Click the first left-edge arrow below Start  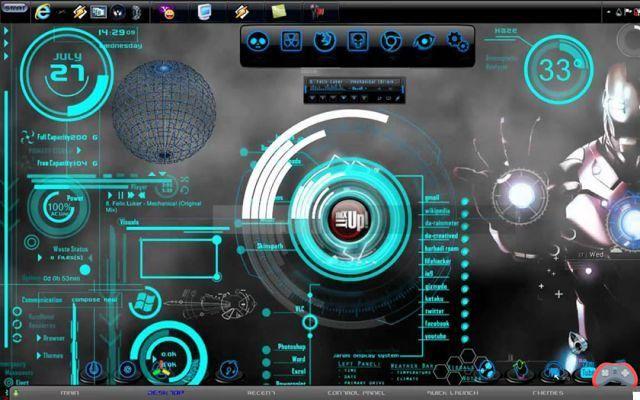[x=6, y=31]
